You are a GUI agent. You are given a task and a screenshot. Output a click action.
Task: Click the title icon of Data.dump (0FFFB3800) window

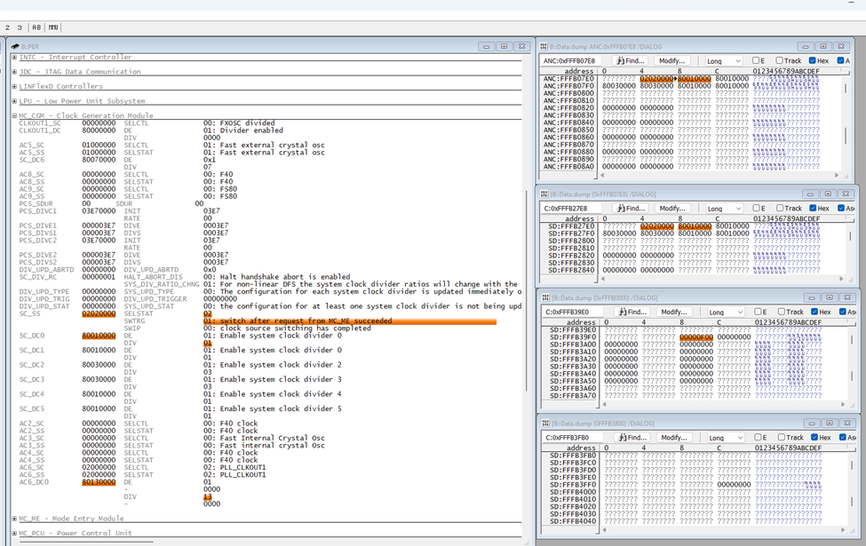[x=546, y=423]
